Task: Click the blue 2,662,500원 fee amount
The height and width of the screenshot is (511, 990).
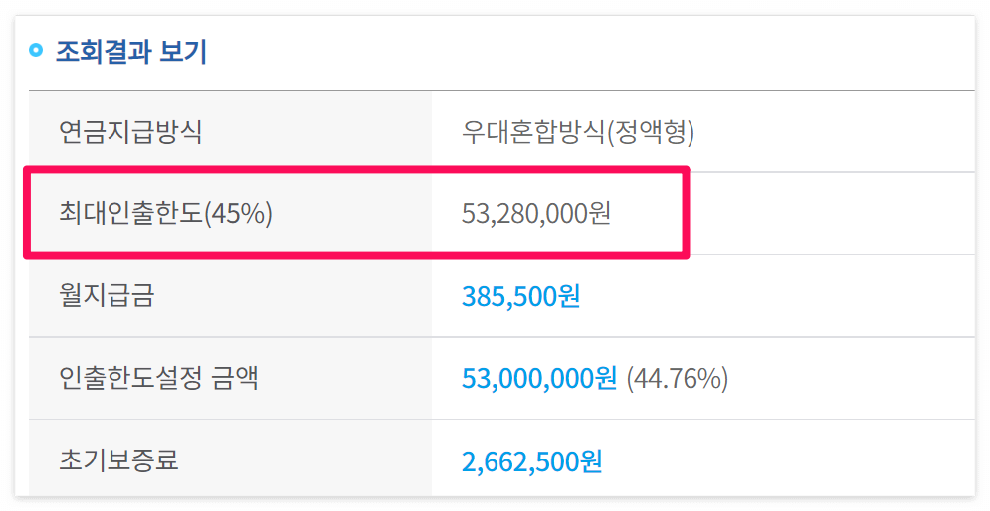Action: click(532, 461)
